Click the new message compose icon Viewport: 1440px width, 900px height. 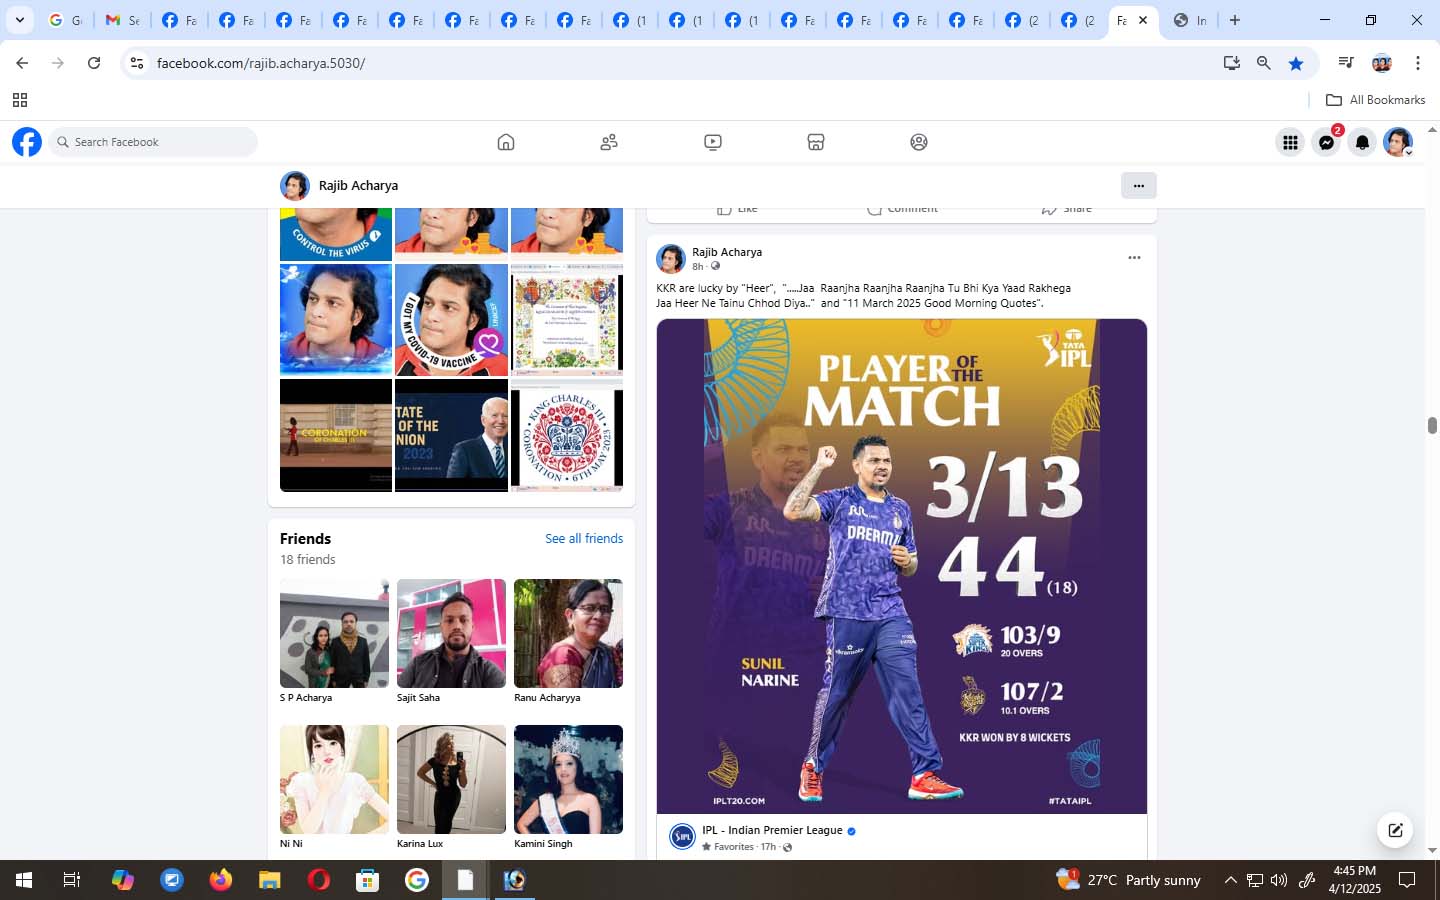[1395, 830]
